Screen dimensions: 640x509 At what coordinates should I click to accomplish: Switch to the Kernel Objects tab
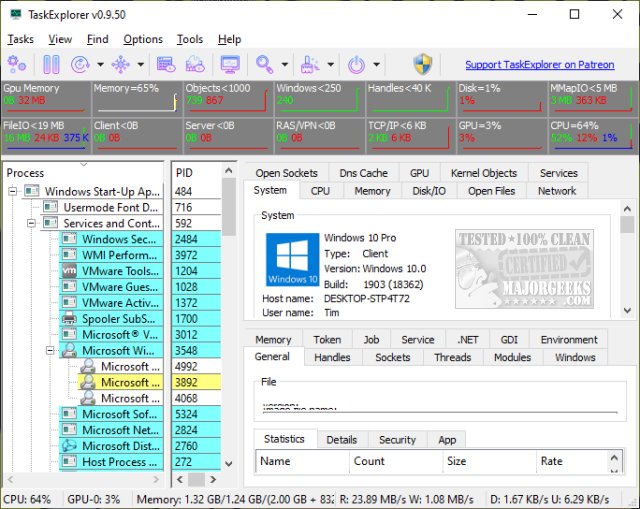484,173
